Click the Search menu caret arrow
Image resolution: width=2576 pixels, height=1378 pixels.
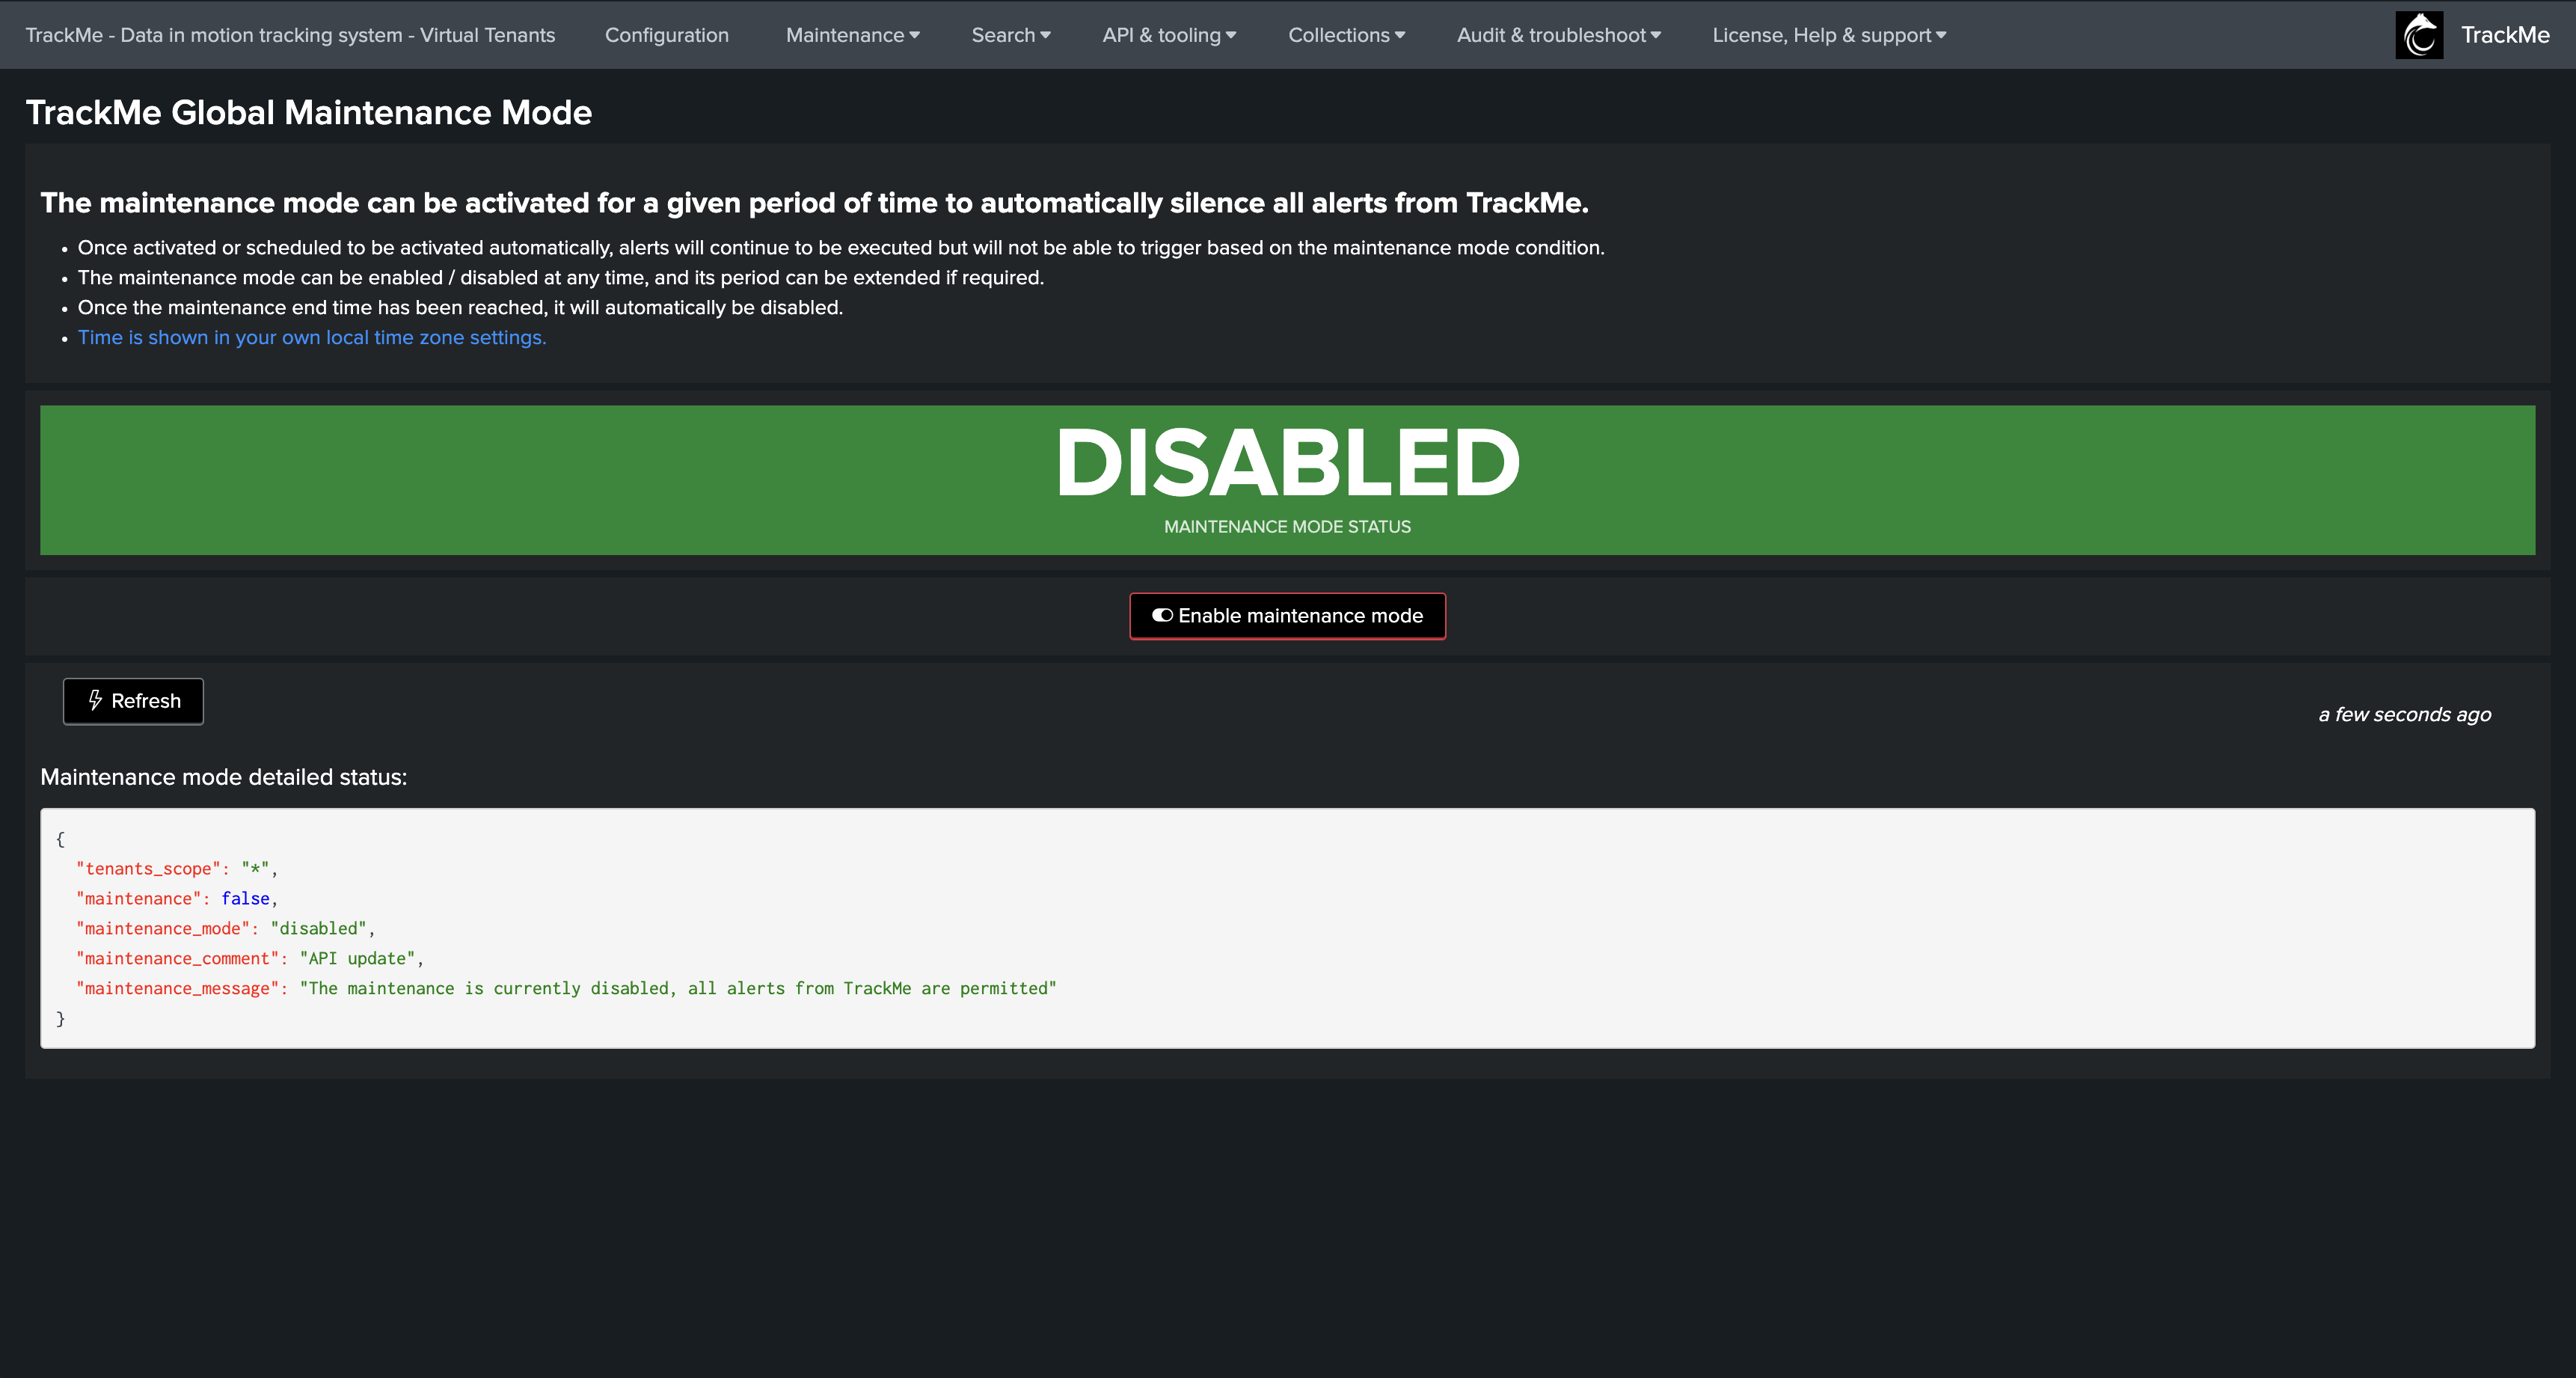tap(1046, 35)
